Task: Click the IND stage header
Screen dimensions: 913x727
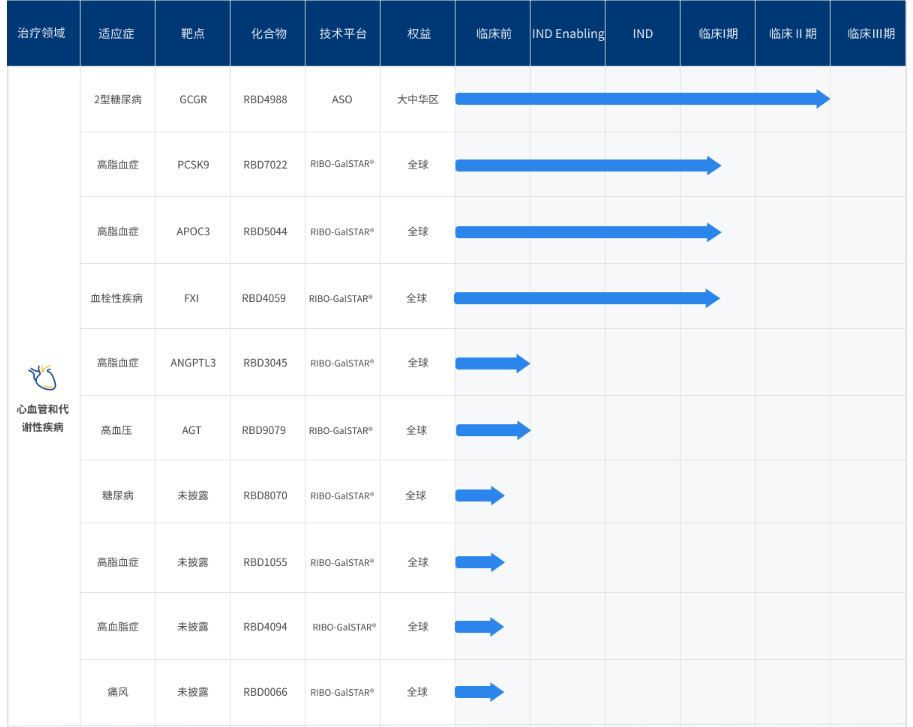Action: click(643, 34)
